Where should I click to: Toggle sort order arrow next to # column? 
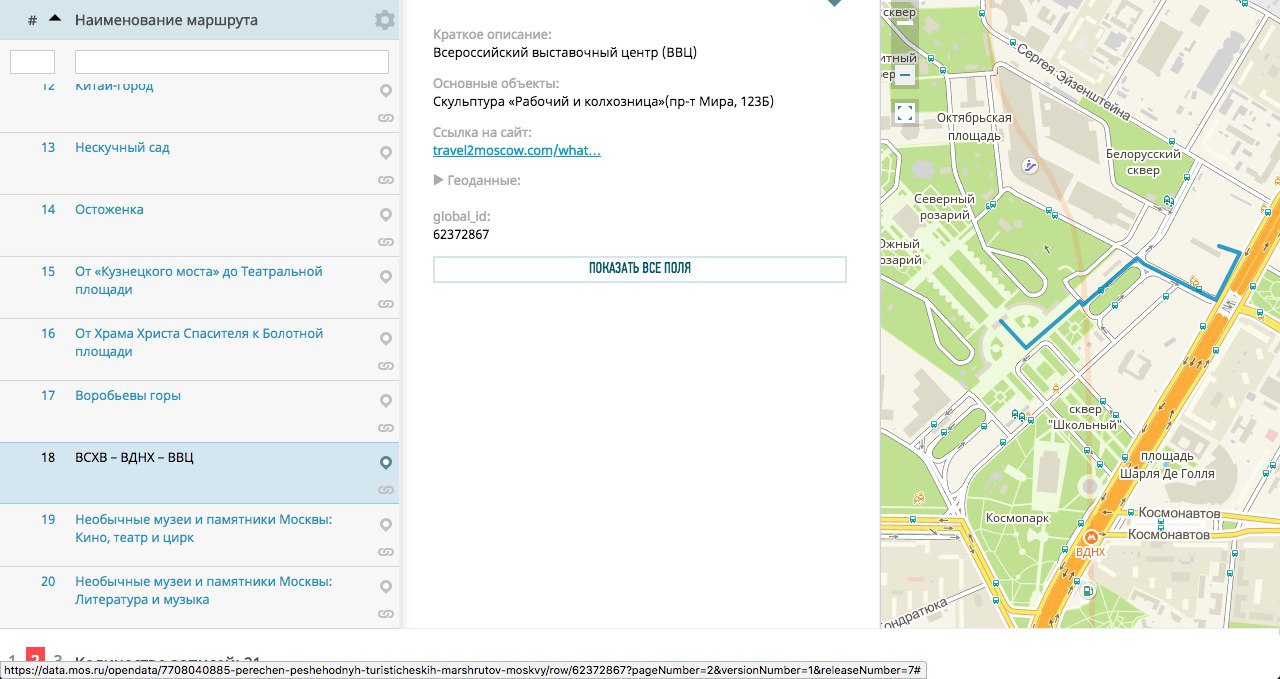[55, 19]
